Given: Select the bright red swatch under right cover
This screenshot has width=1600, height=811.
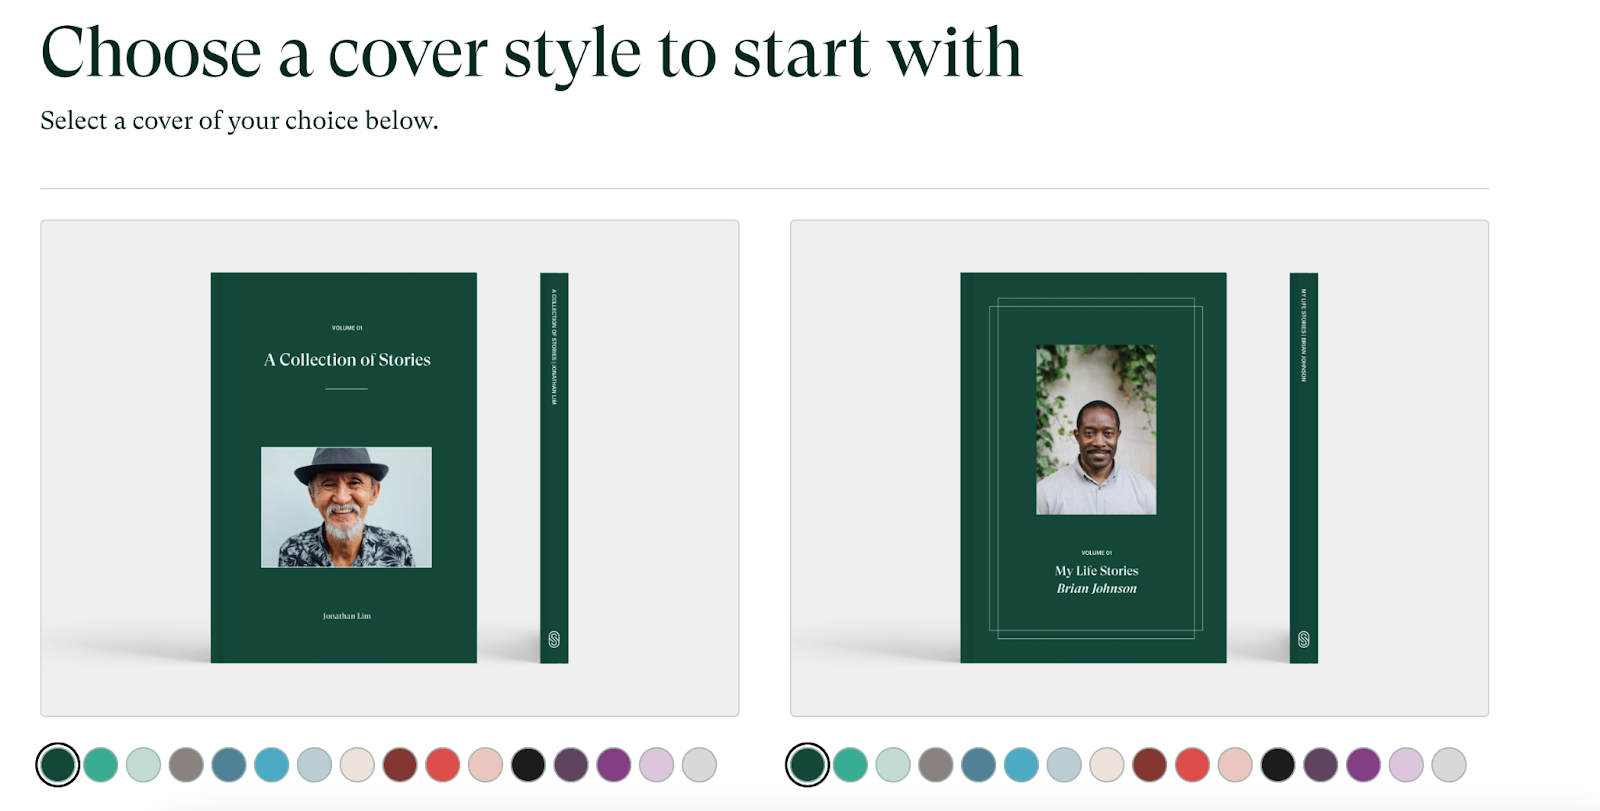Looking at the screenshot, I should [1192, 765].
